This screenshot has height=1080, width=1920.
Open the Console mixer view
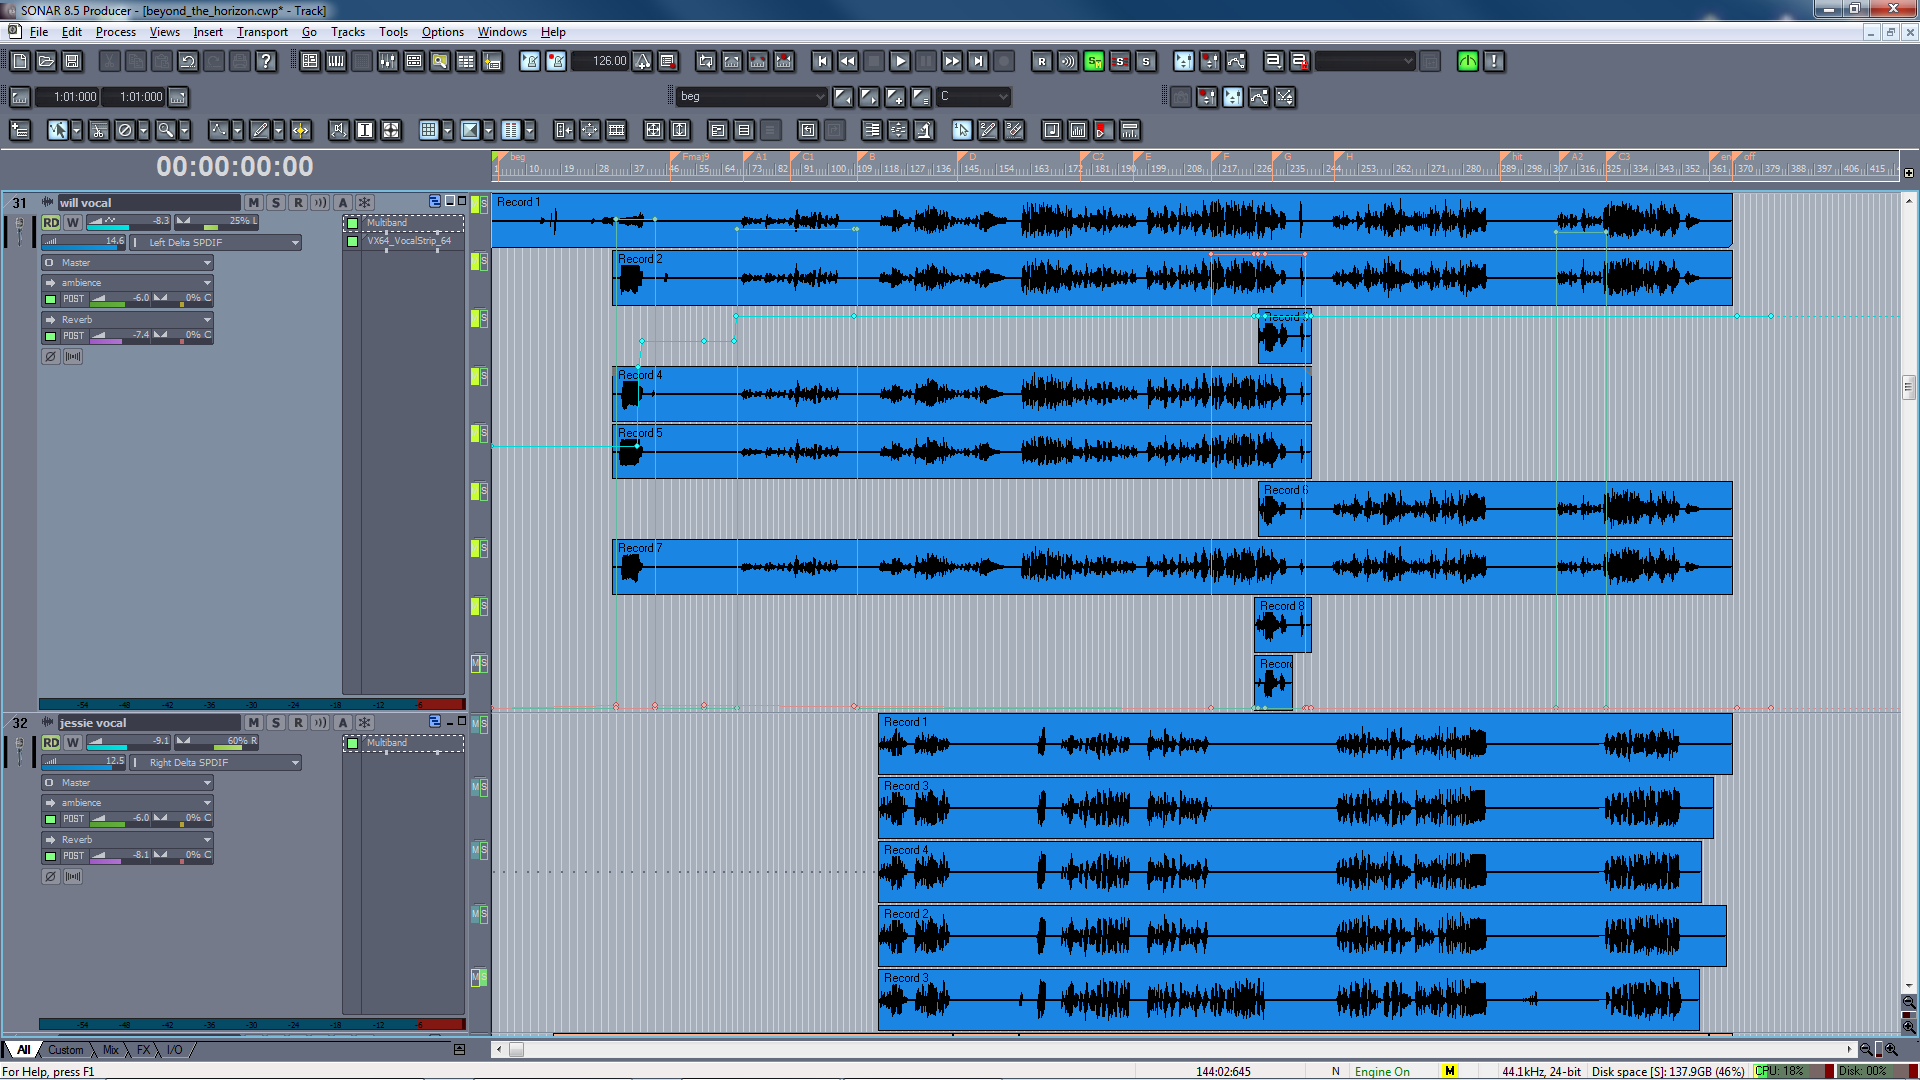point(388,61)
